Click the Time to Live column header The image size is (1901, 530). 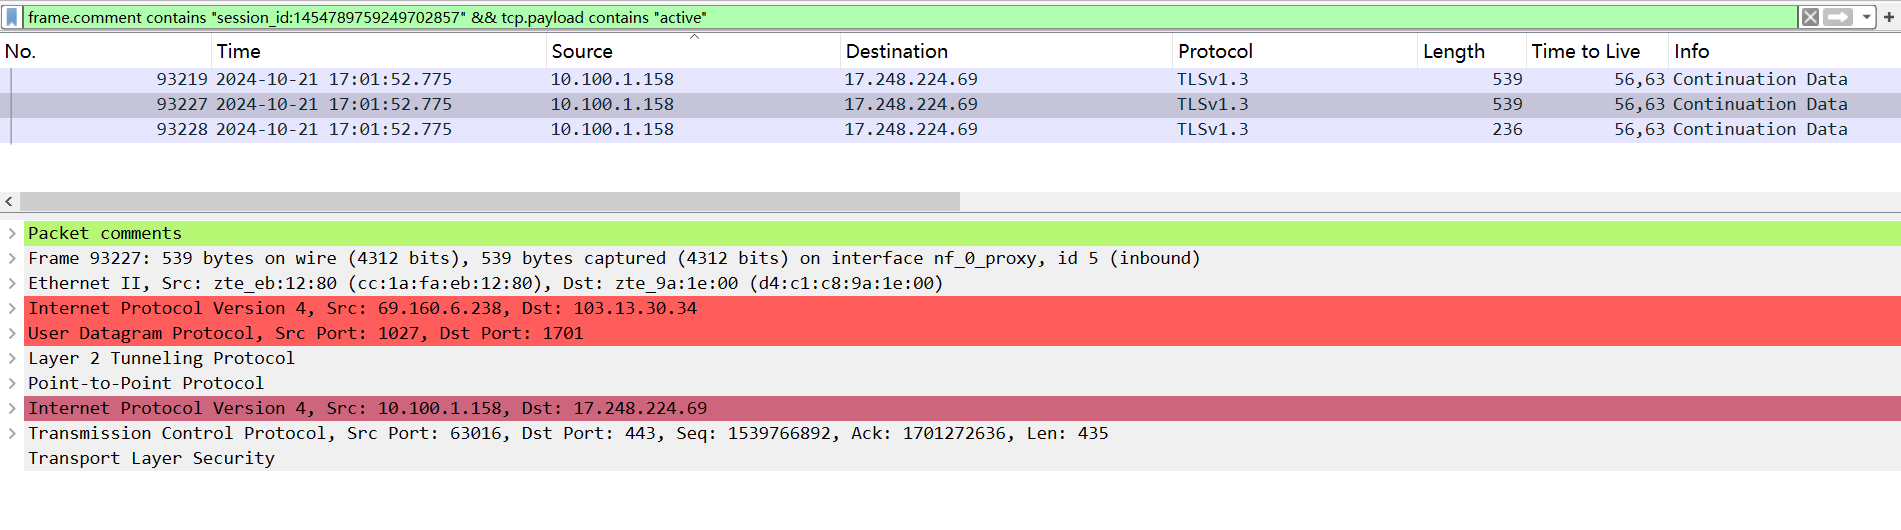(1585, 51)
